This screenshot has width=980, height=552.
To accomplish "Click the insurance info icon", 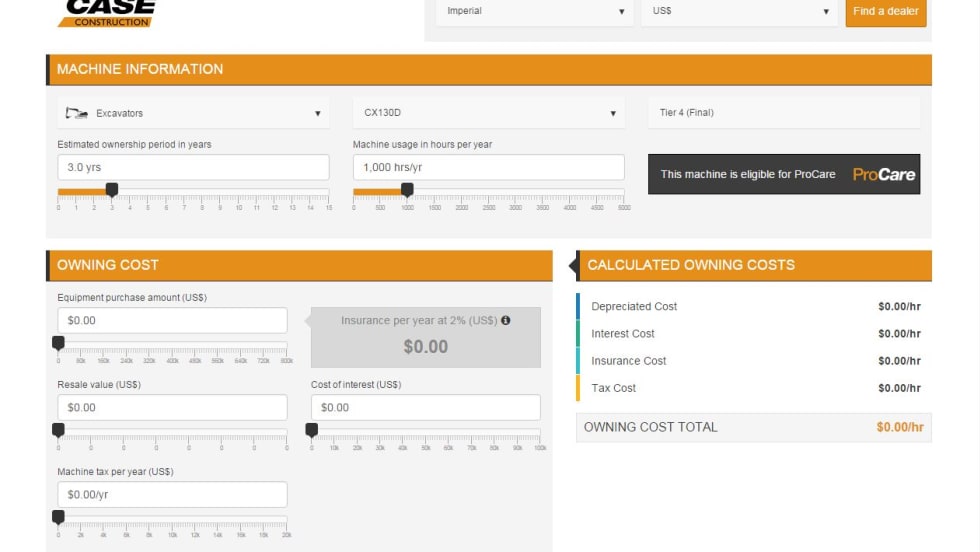I will [x=505, y=321].
